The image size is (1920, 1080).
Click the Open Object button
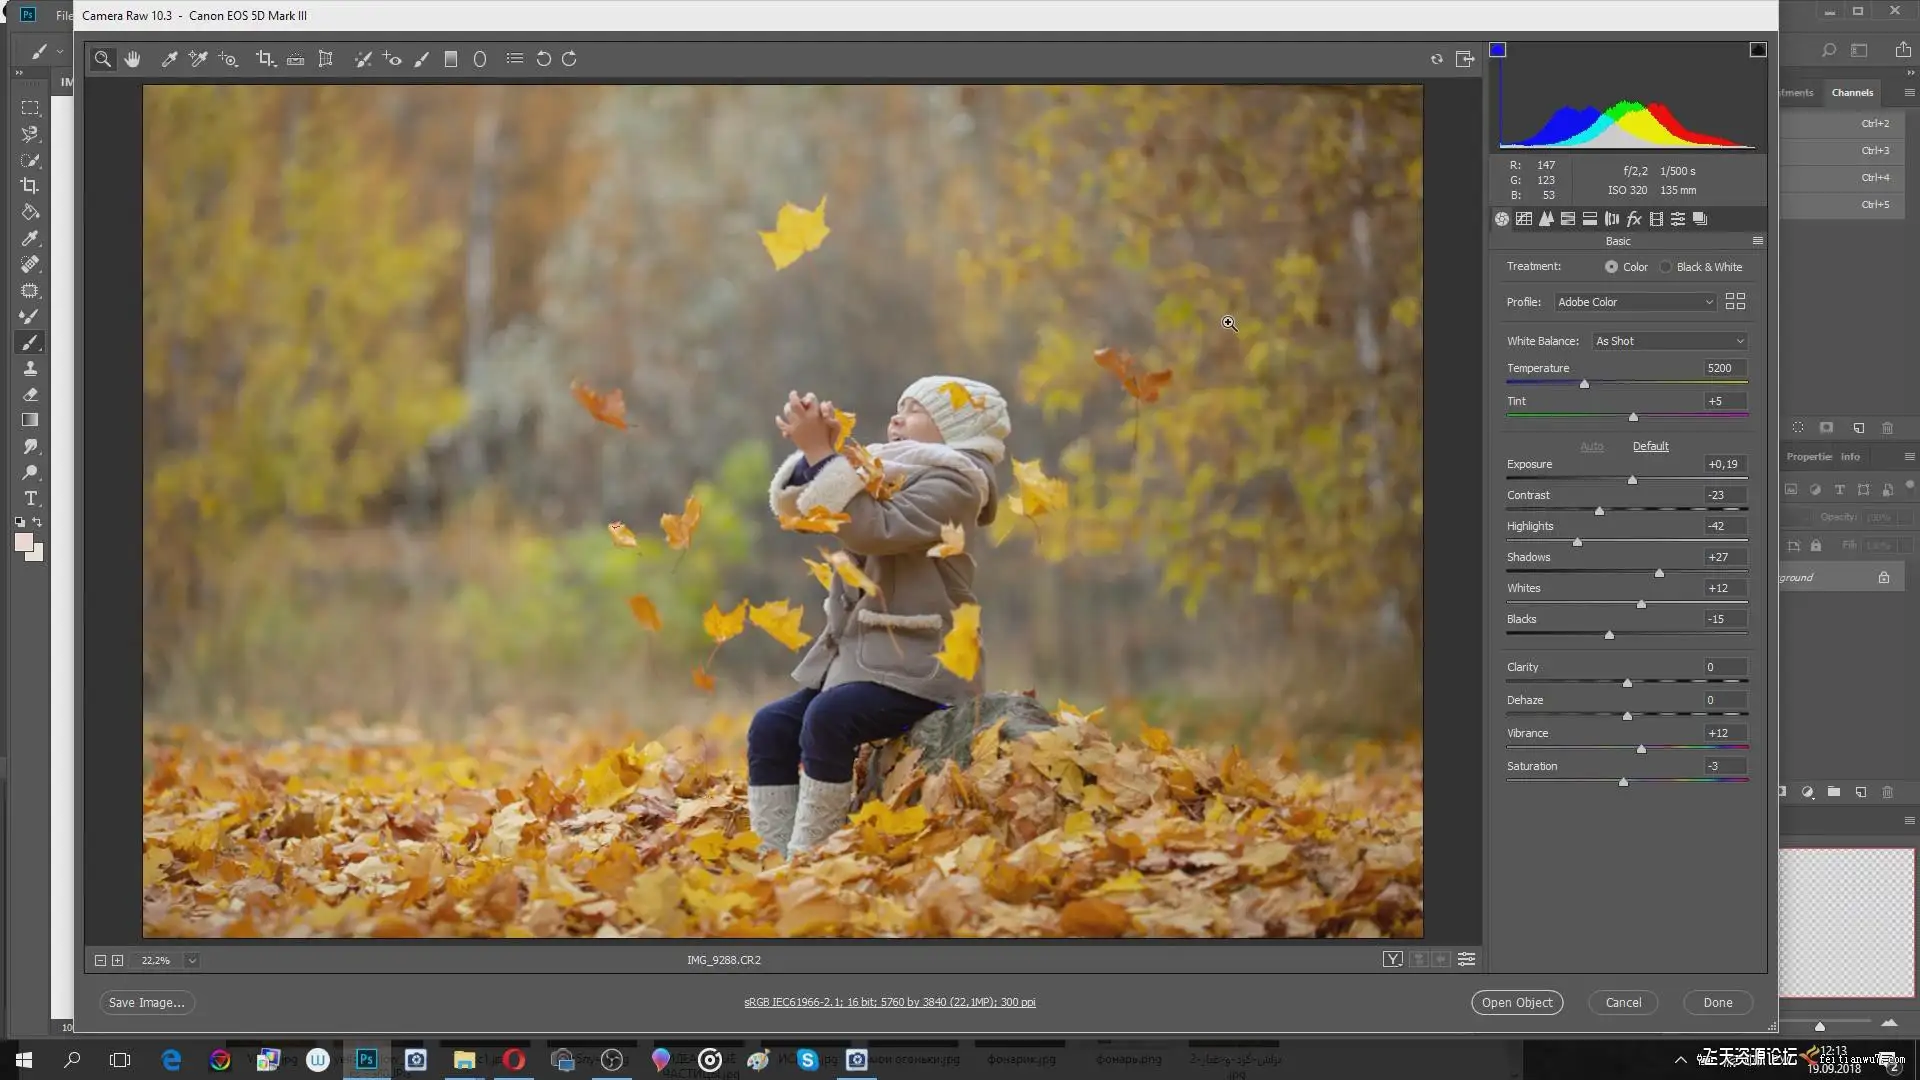pos(1516,1002)
